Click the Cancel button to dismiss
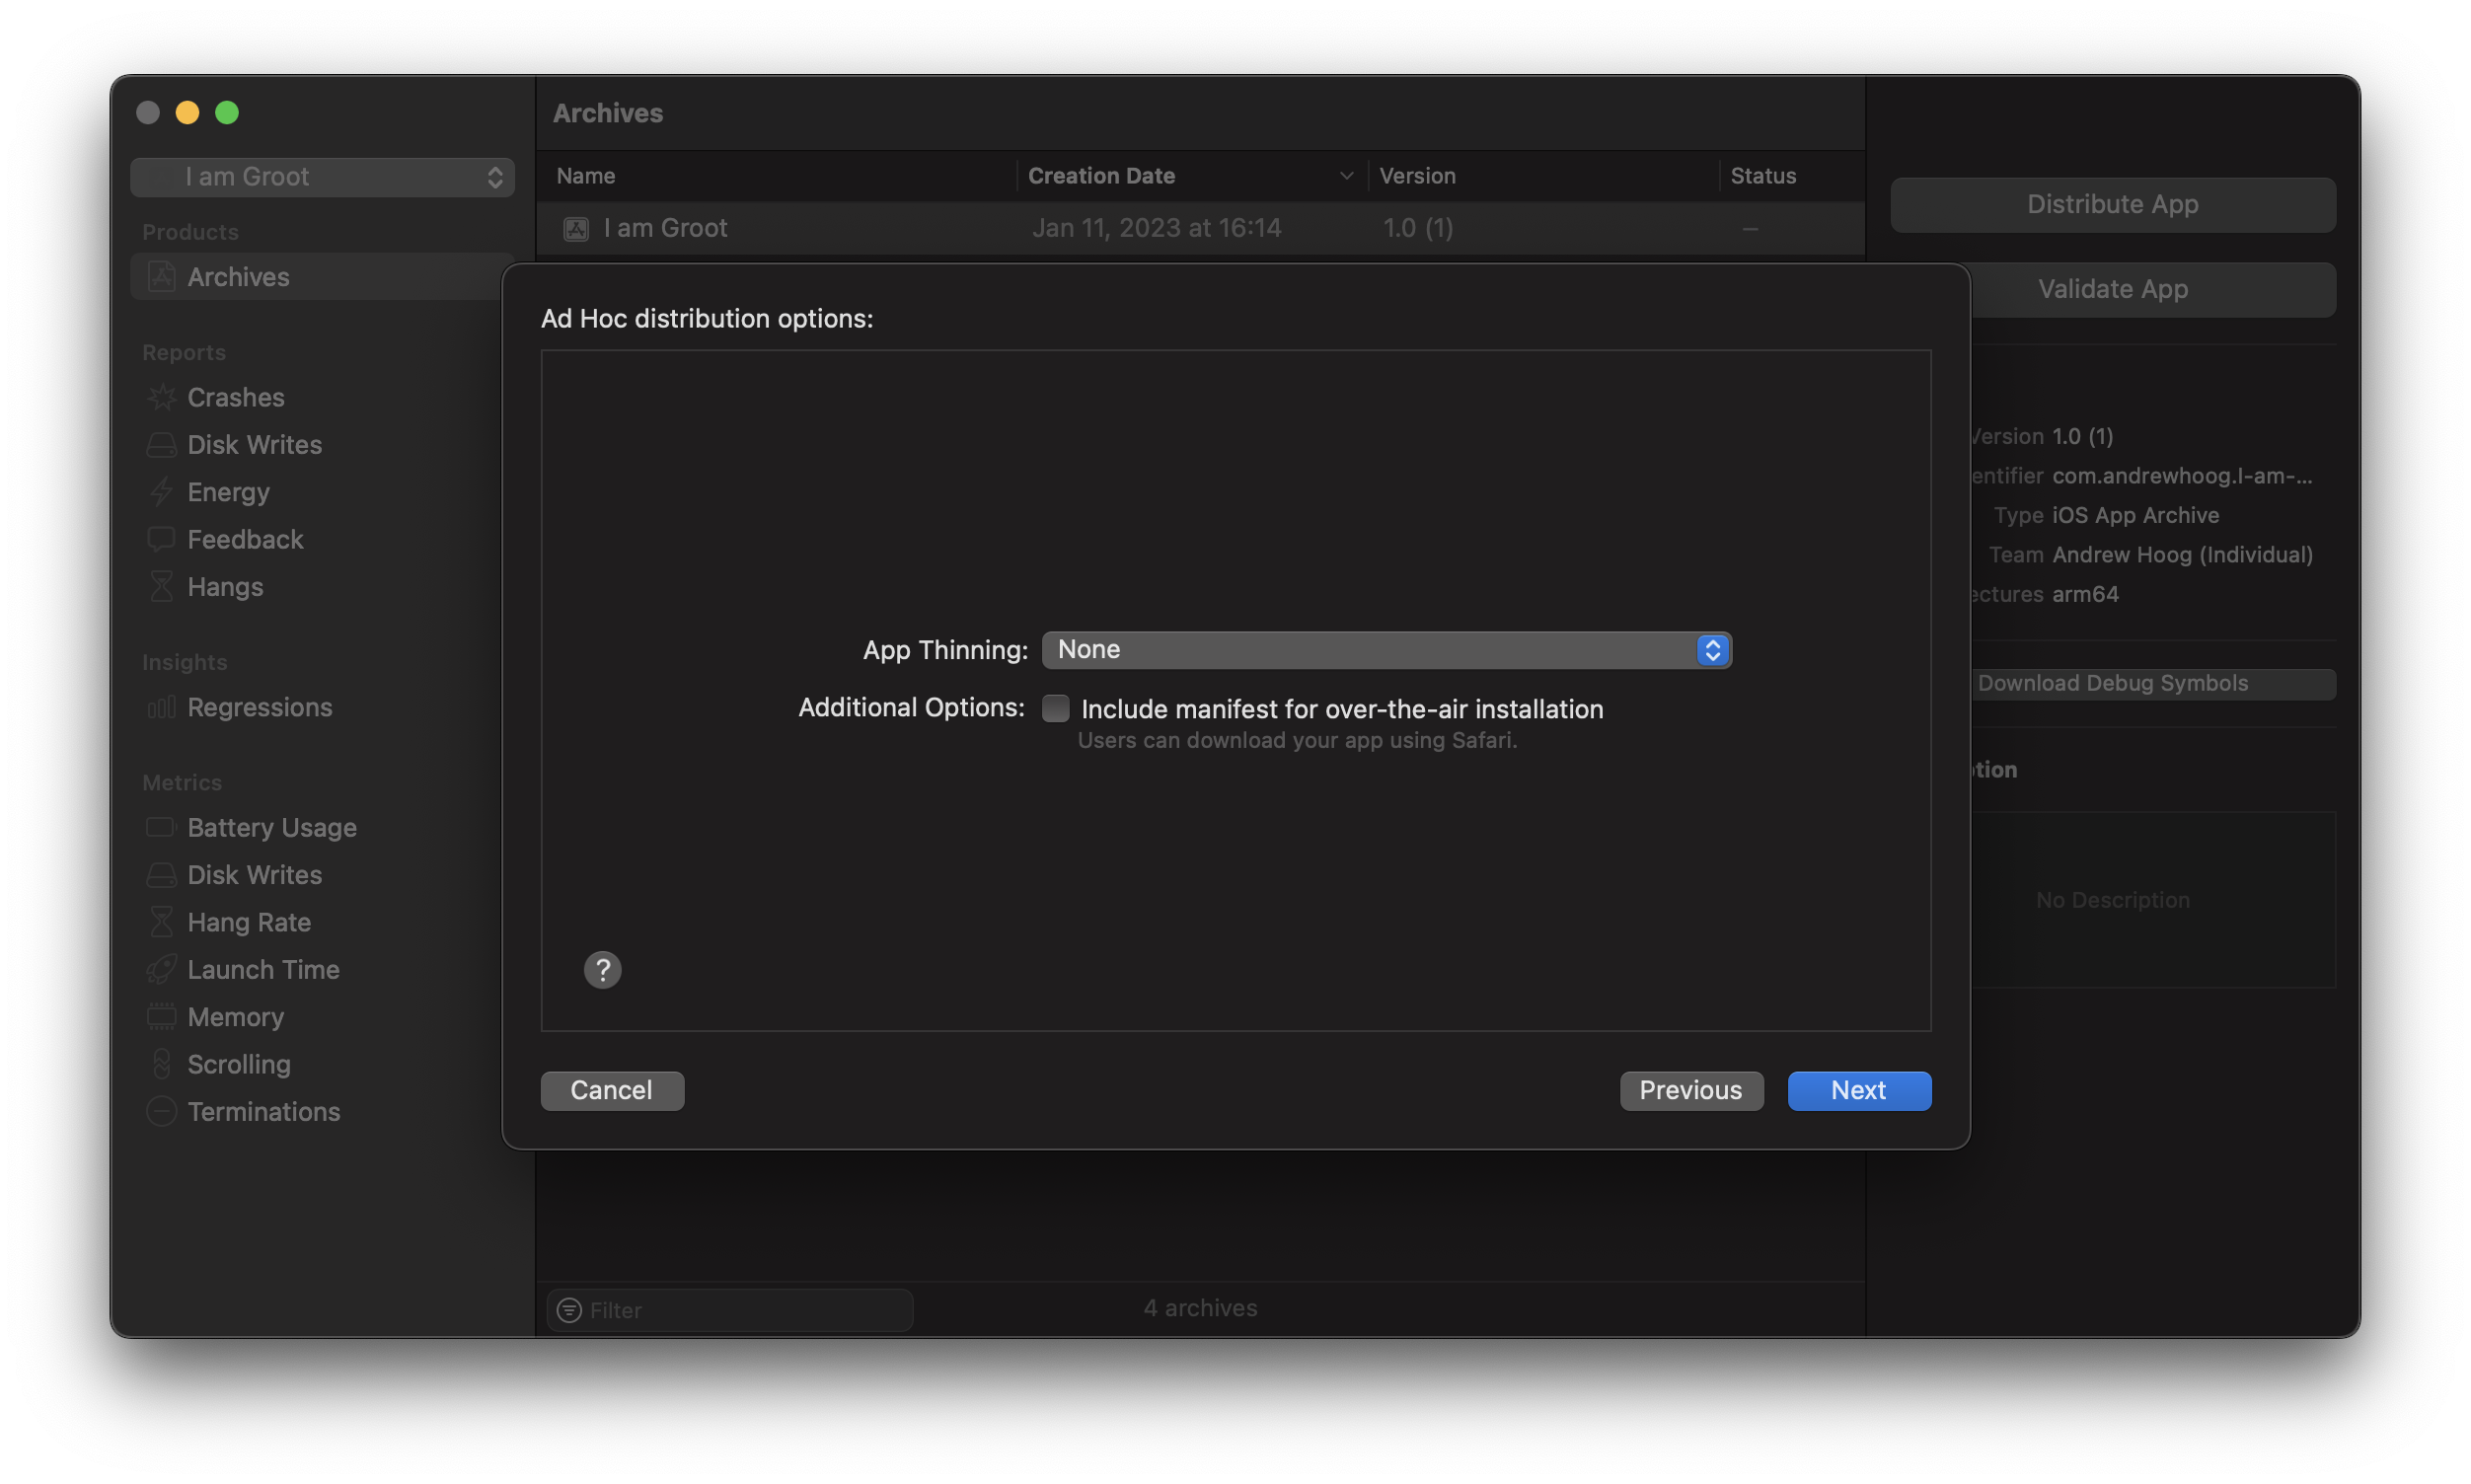The width and height of the screenshot is (2471, 1484). 611,1088
